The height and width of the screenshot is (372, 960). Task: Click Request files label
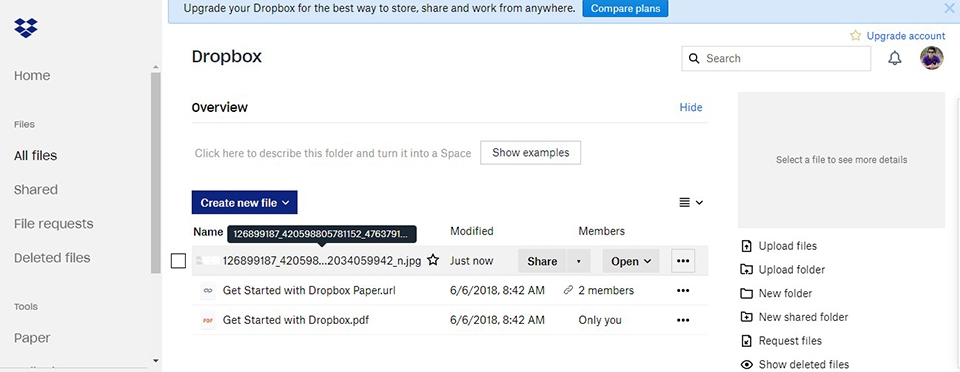pyautogui.click(x=790, y=341)
